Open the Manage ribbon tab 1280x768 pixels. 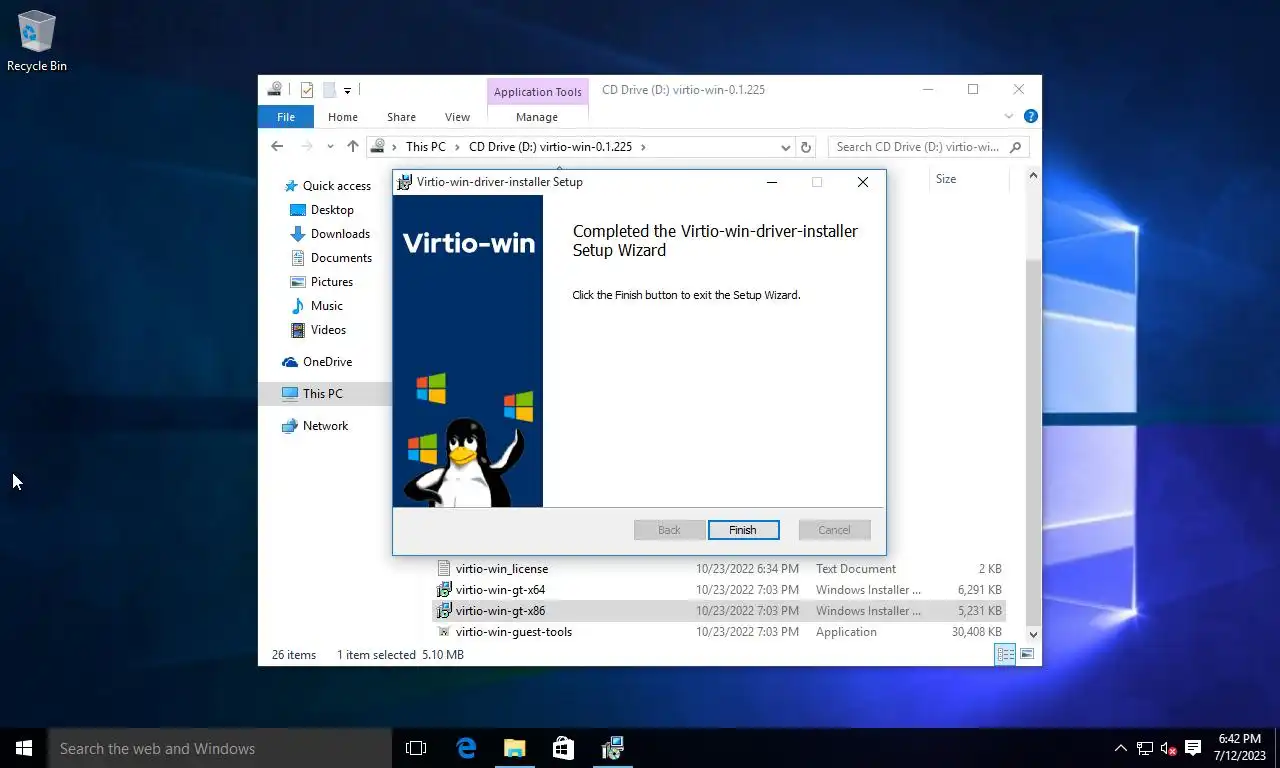[537, 117]
